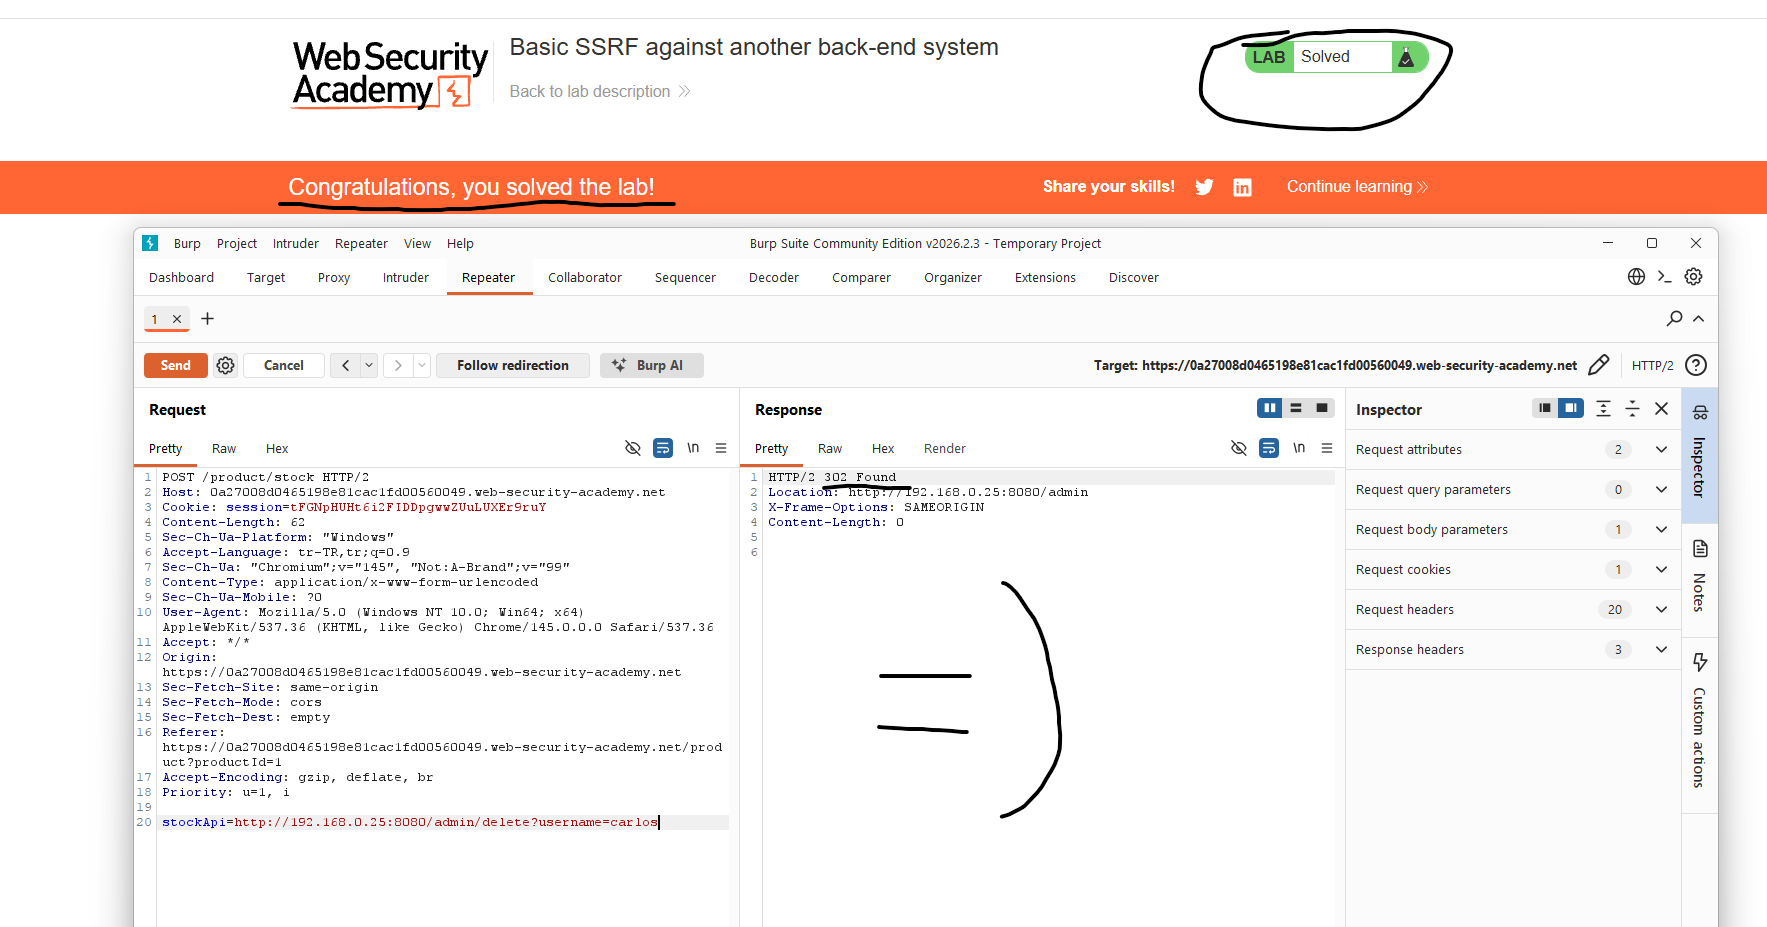The height and width of the screenshot is (927, 1767).
Task: Click the globe browser icon
Action: 1636,277
